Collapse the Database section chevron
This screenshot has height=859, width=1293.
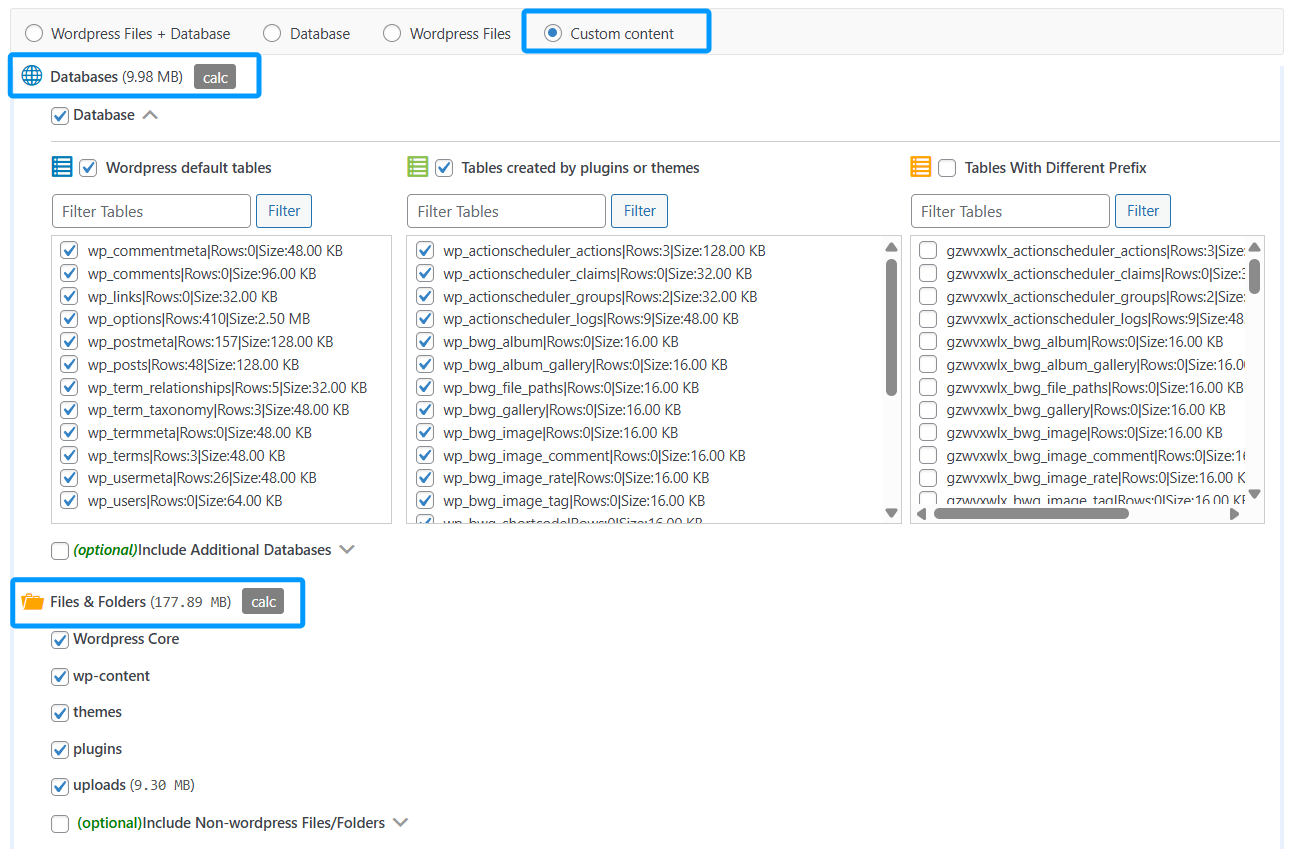(150, 115)
